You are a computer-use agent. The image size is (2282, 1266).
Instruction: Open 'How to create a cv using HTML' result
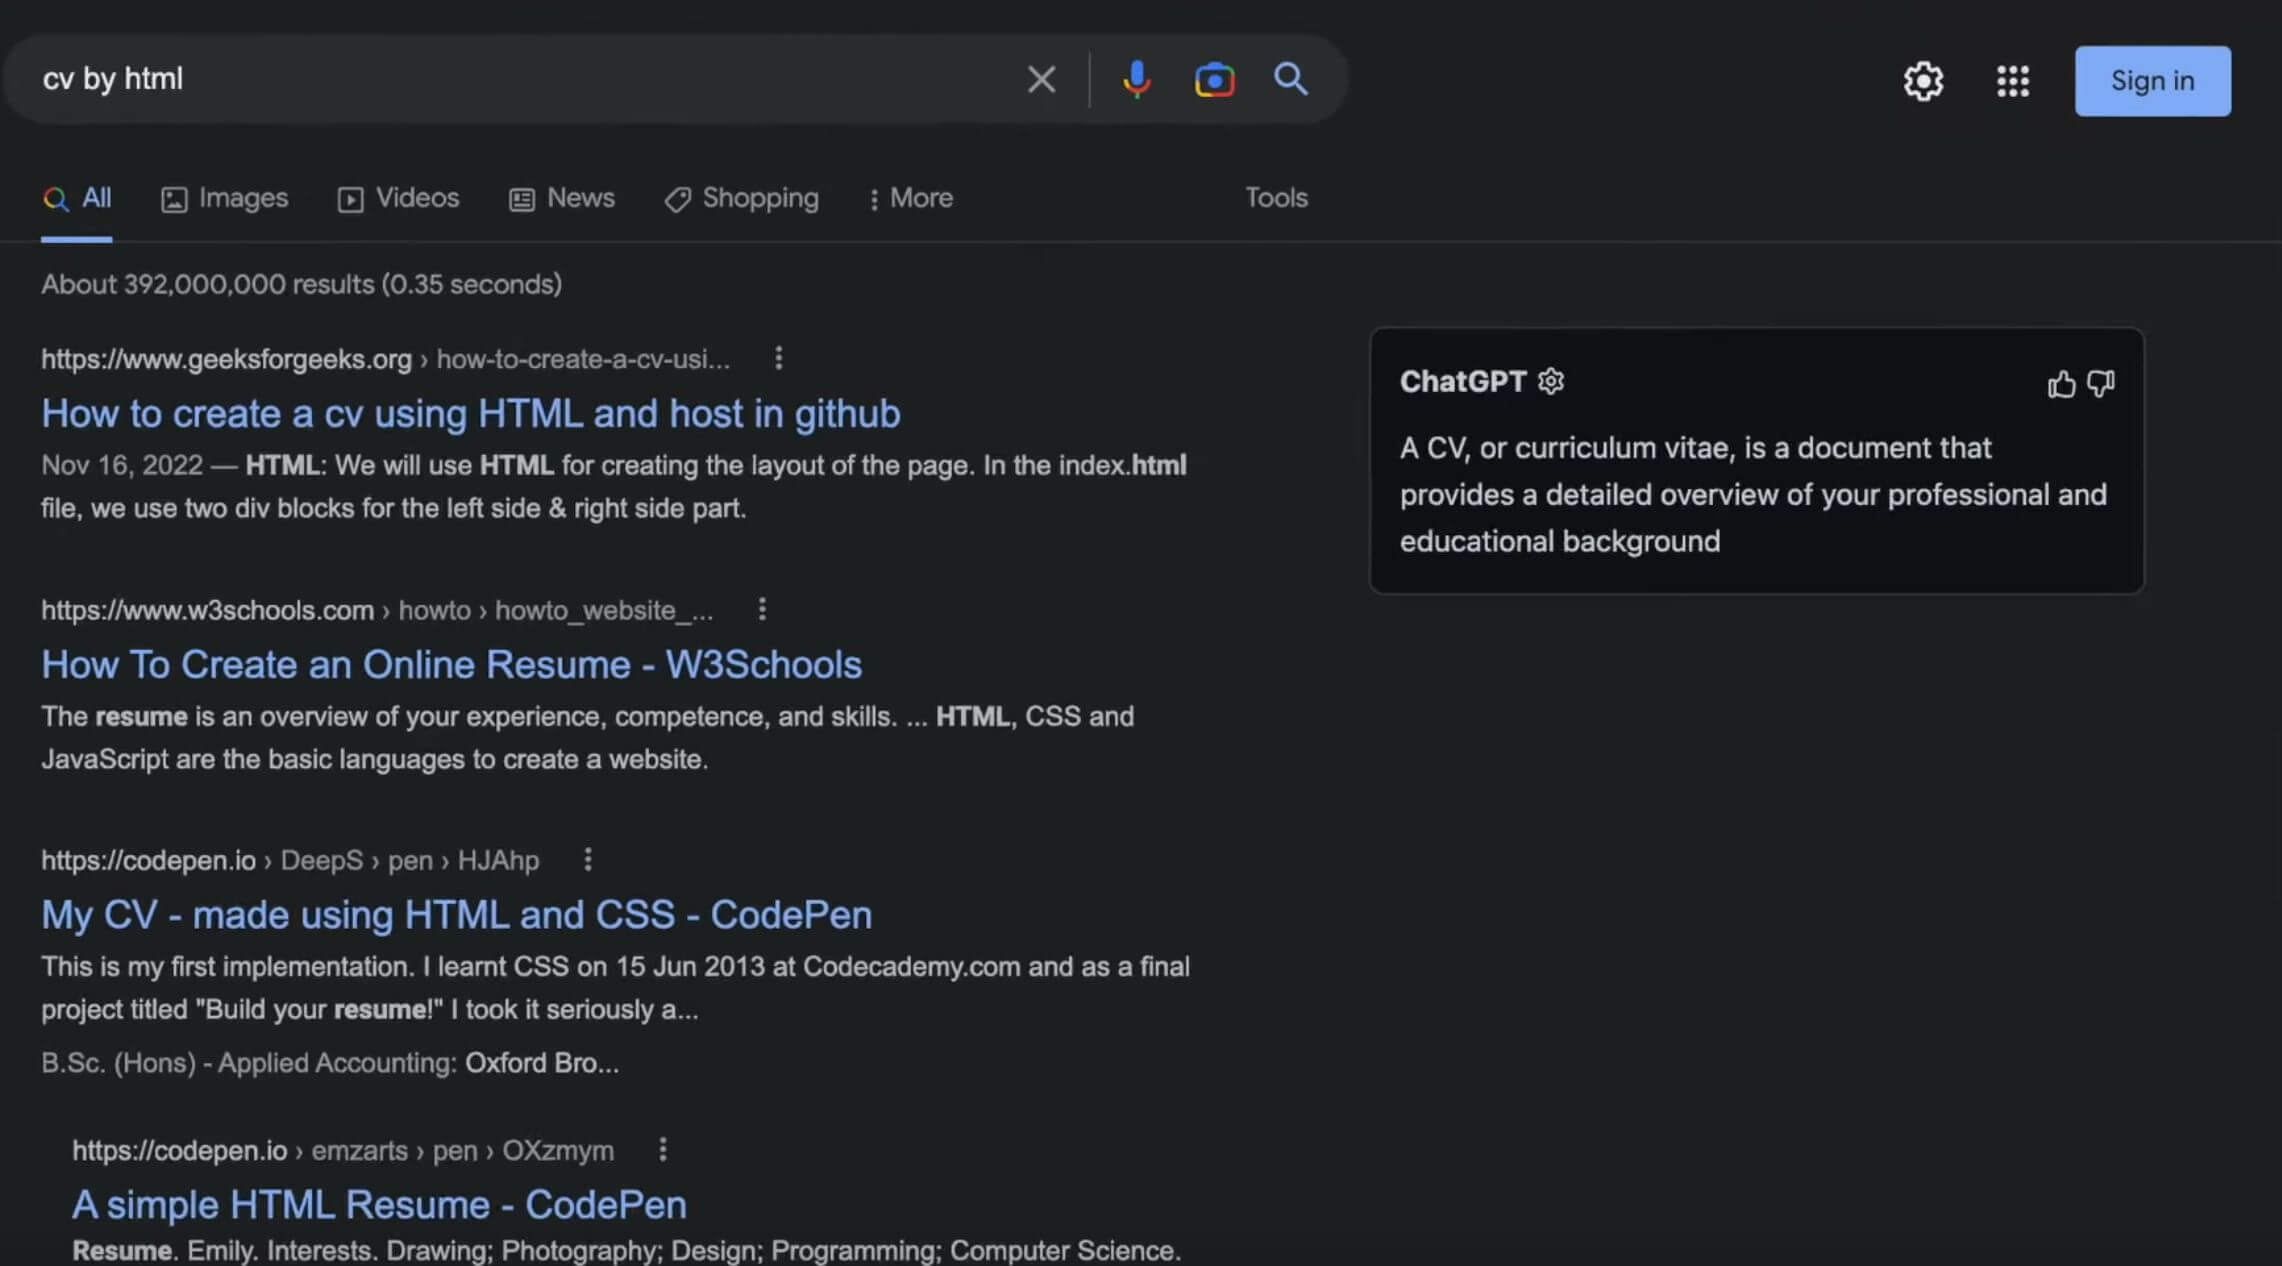coord(471,414)
